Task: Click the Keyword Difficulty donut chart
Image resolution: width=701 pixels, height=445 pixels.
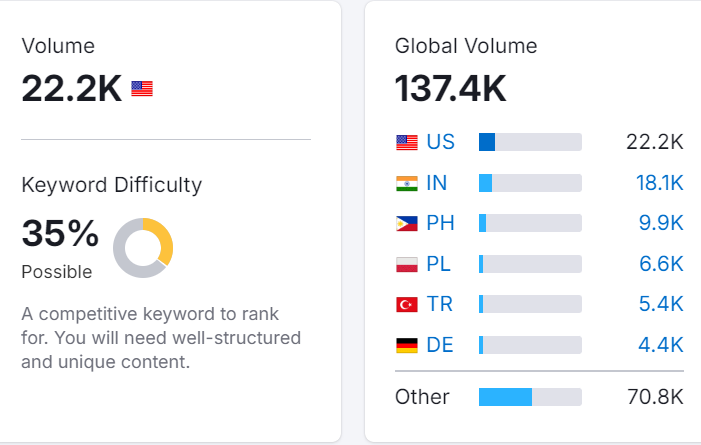Action: [143, 248]
